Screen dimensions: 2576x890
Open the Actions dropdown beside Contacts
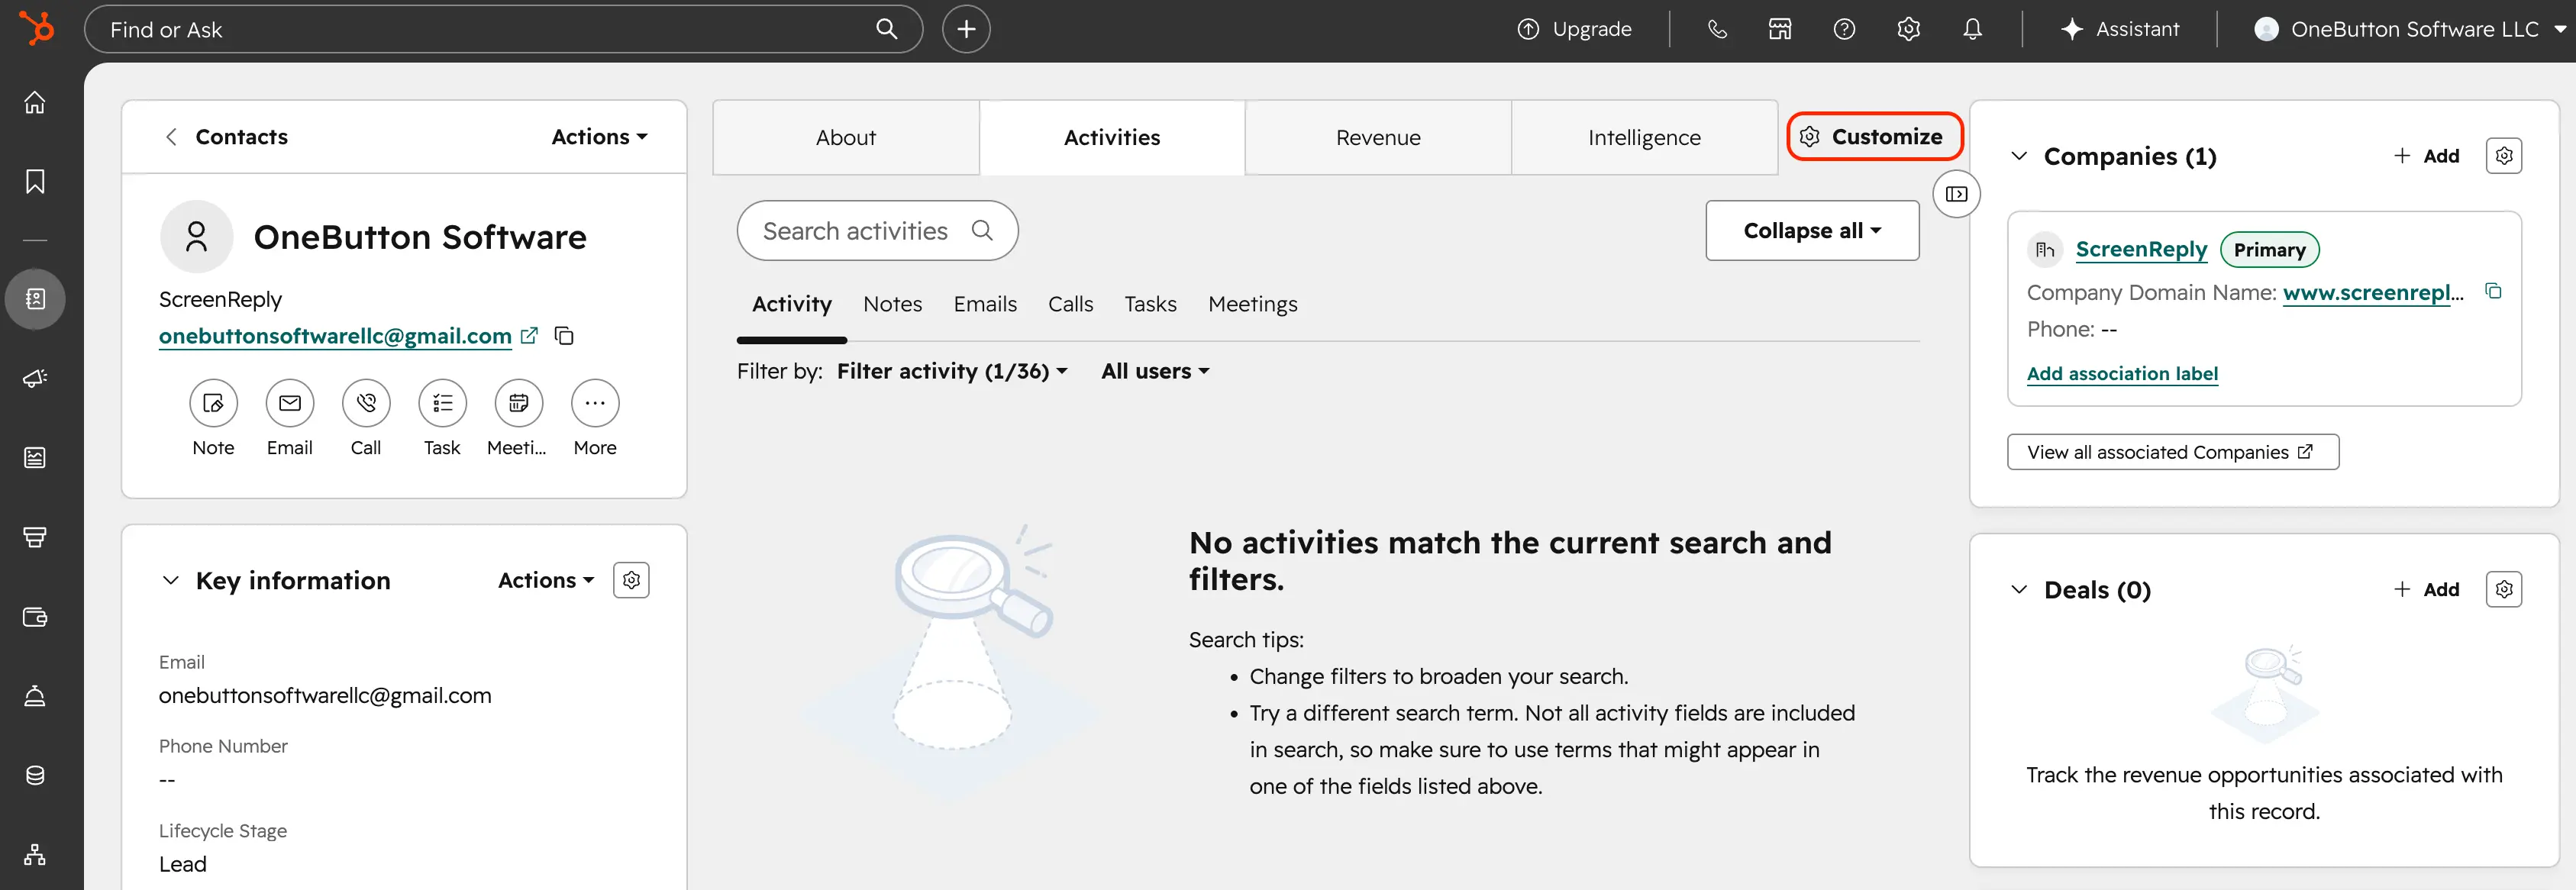[599, 136]
